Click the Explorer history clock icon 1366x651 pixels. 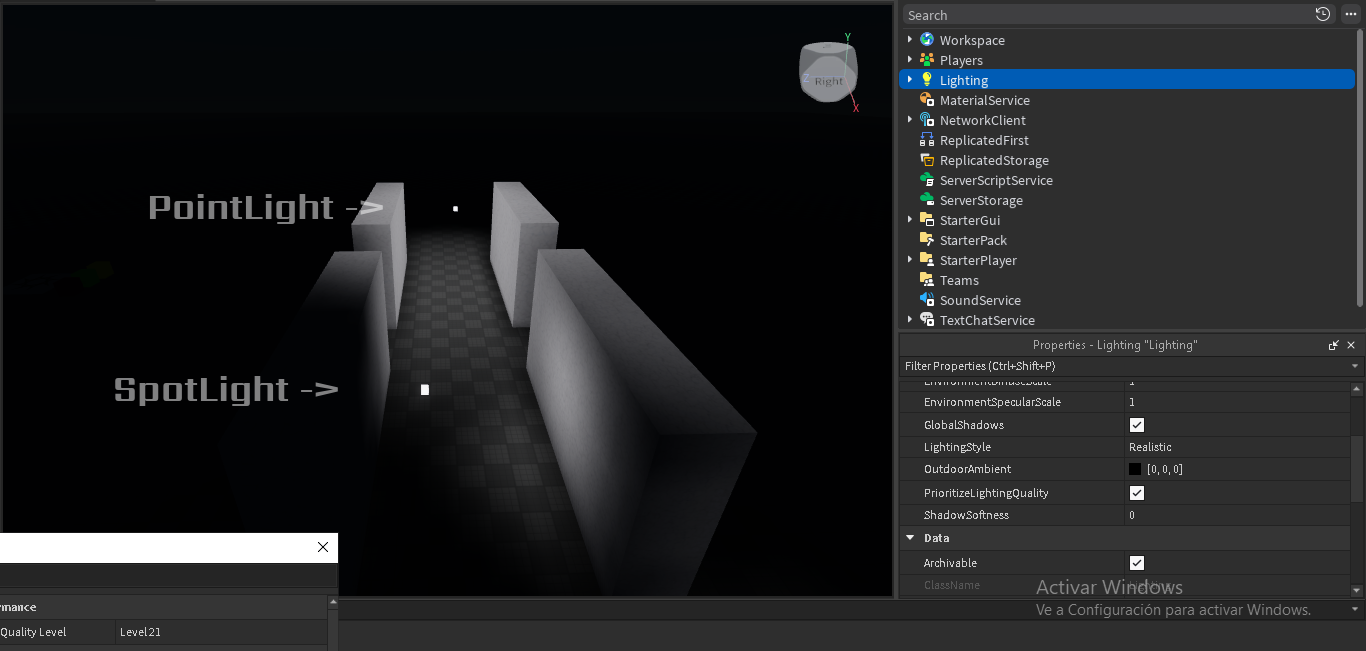coord(1322,14)
